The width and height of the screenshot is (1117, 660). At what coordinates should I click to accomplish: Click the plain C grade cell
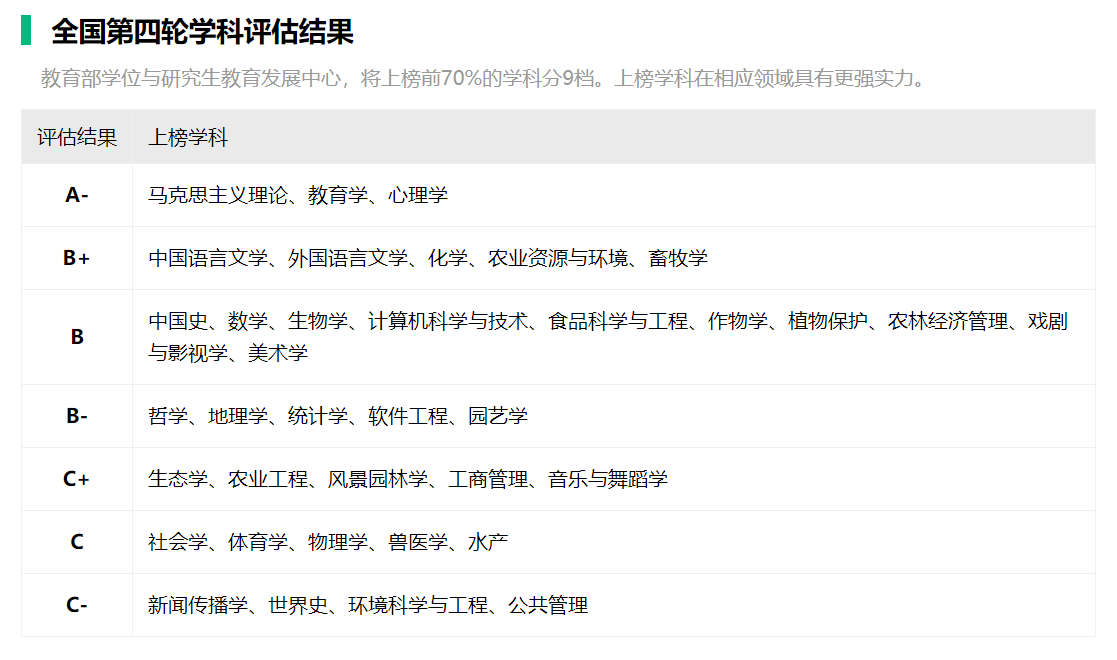(x=77, y=542)
